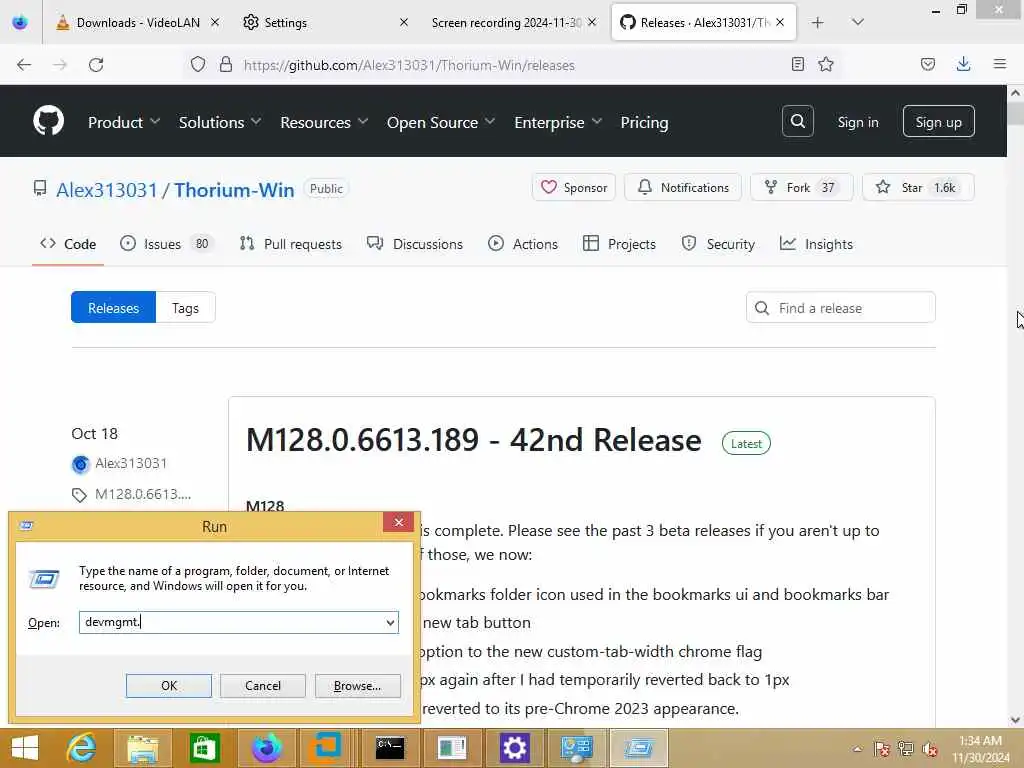Open GitHub search magnifier button
Viewport: 1024px width, 768px height.
pos(797,121)
